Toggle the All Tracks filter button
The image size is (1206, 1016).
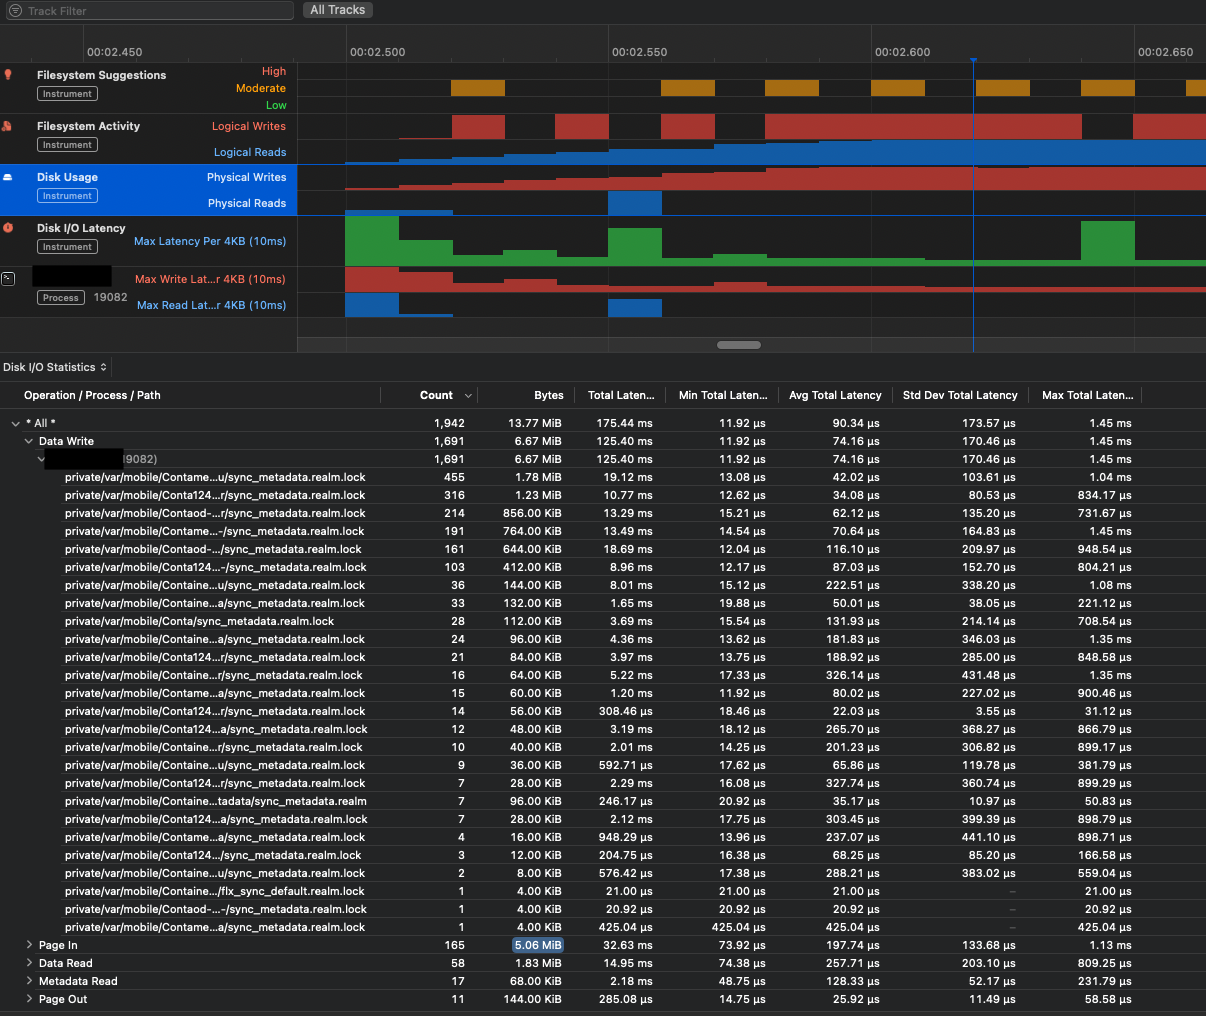(337, 10)
